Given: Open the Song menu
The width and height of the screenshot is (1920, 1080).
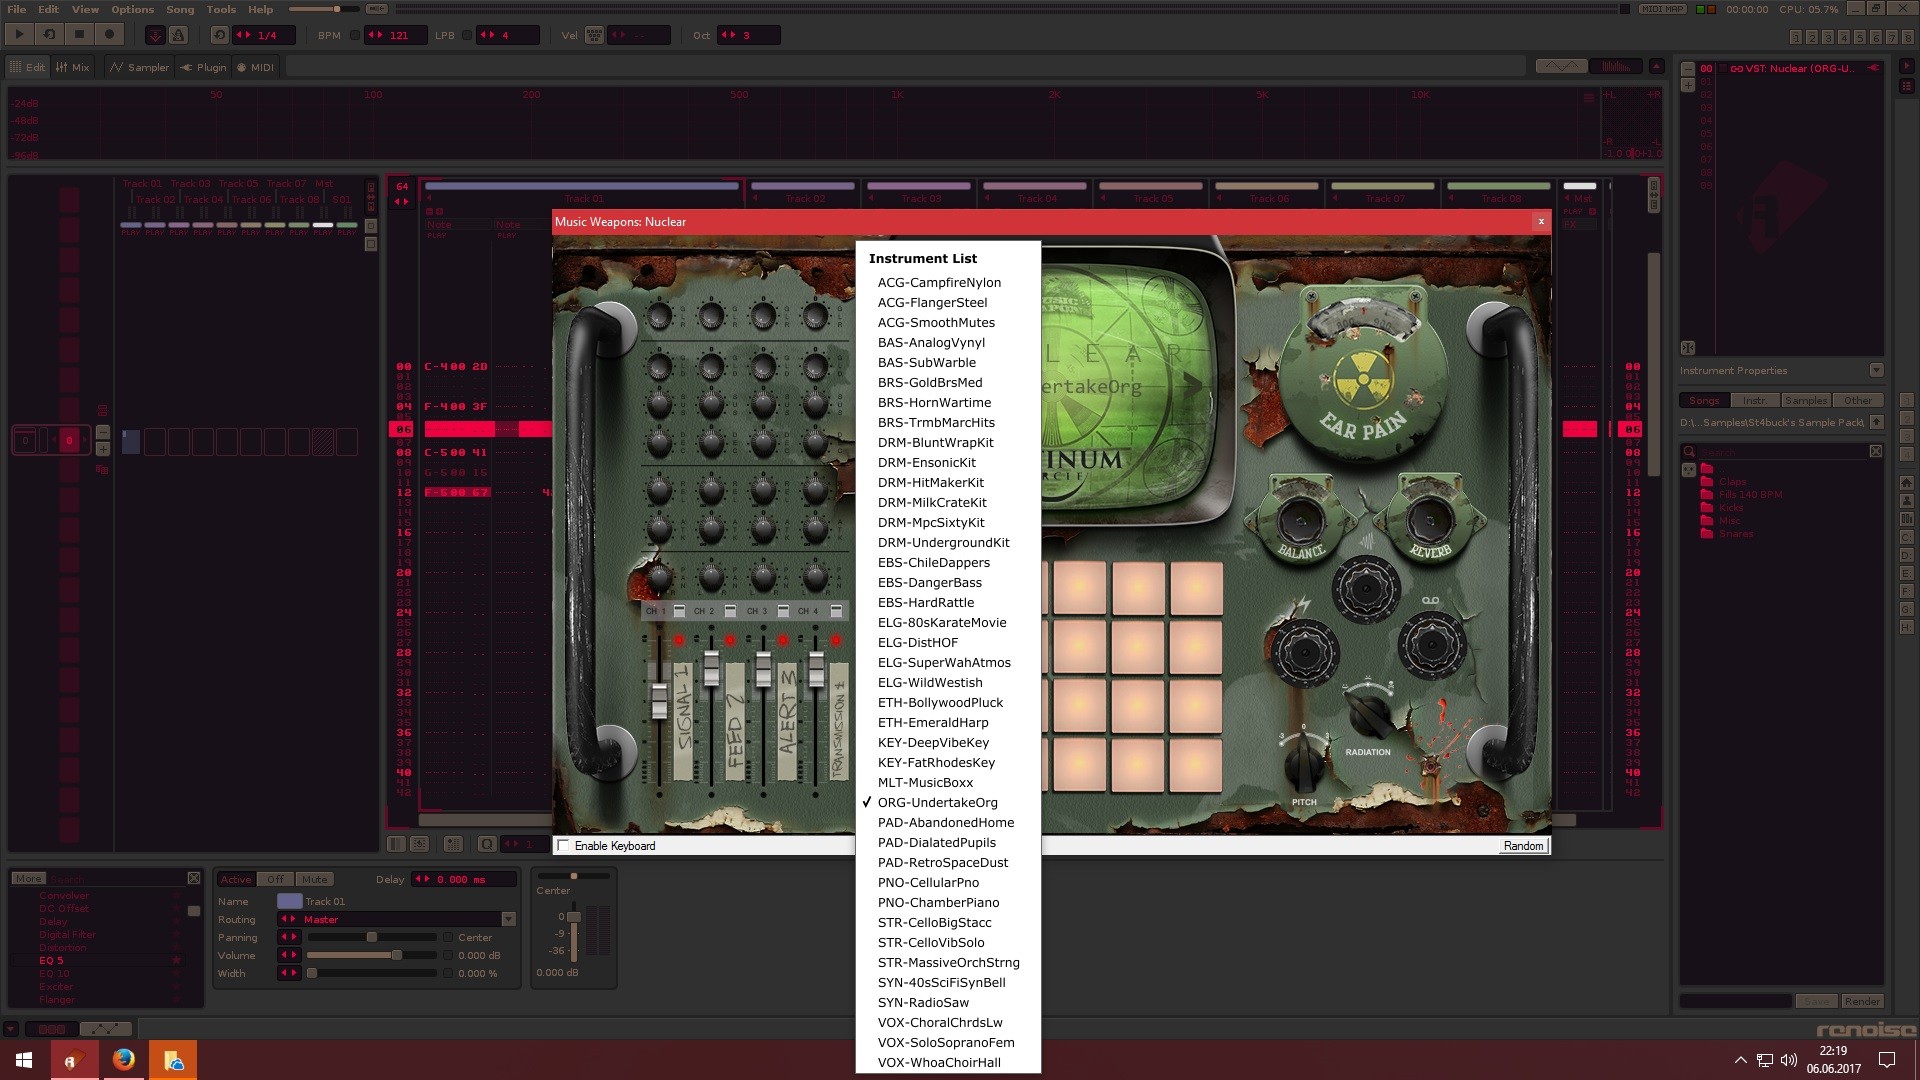Looking at the screenshot, I should tap(180, 9).
